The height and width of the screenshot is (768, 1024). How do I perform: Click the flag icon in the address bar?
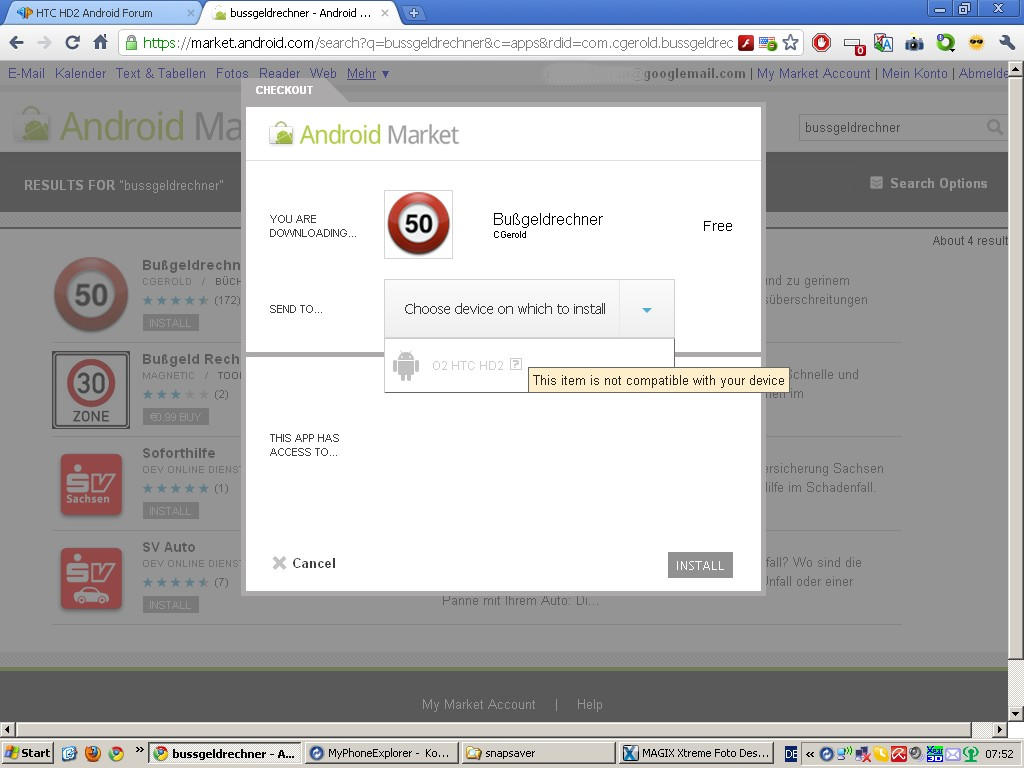tap(767, 44)
